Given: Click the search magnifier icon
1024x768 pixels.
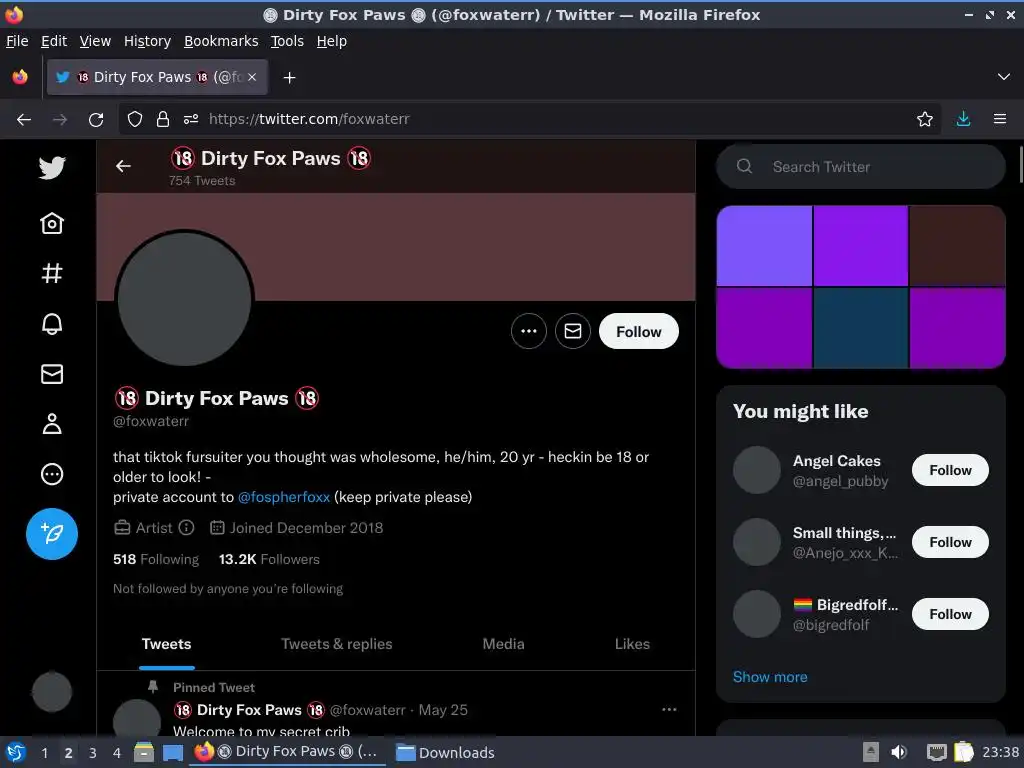Looking at the screenshot, I should coord(744,167).
